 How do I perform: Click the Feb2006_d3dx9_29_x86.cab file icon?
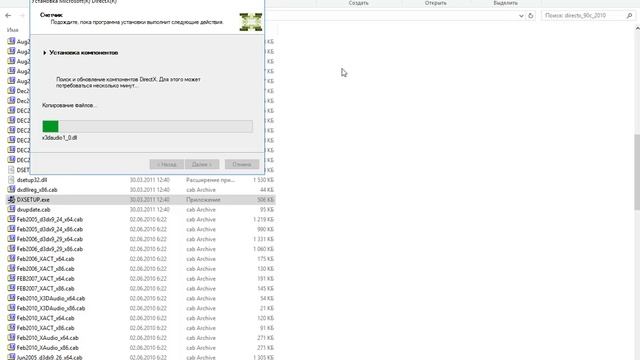pyautogui.click(x=11, y=249)
